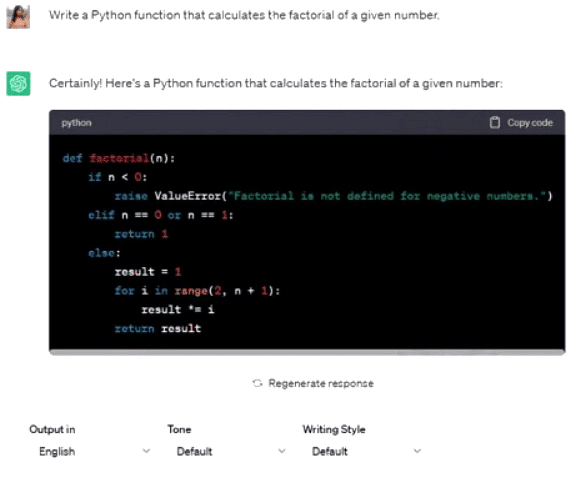Click the 'Writing Style' label
The height and width of the screenshot is (481, 572).
tap(334, 430)
